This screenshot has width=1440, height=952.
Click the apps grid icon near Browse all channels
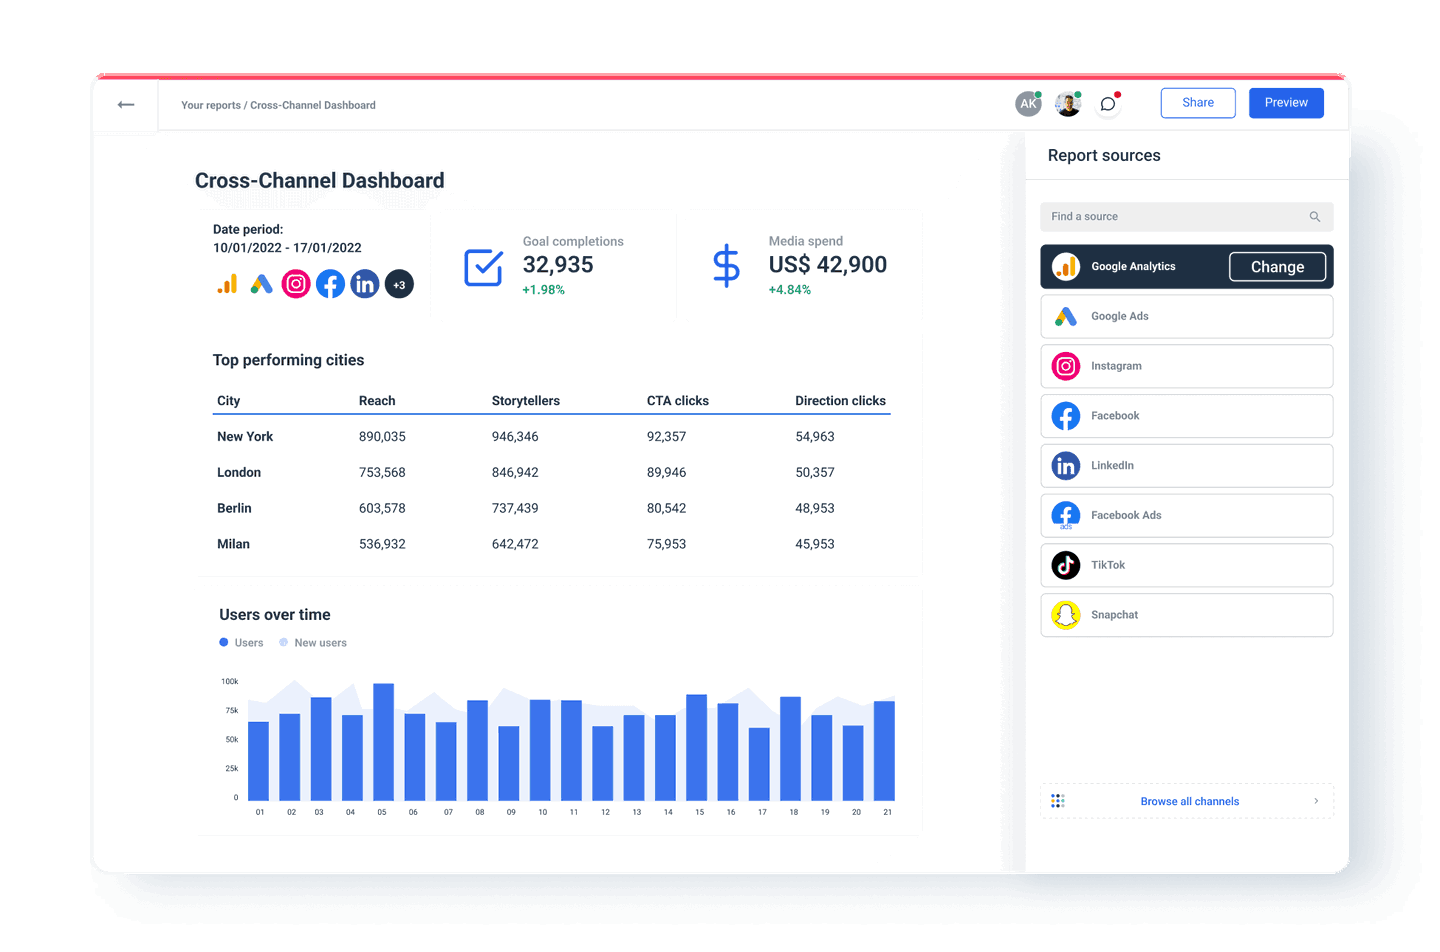(x=1057, y=800)
